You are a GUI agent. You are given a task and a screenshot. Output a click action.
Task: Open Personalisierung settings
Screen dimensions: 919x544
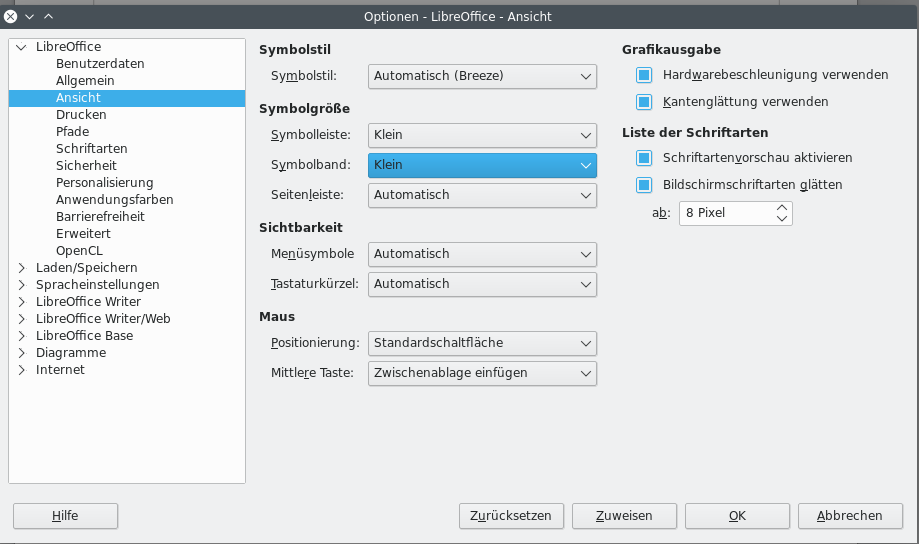104,182
